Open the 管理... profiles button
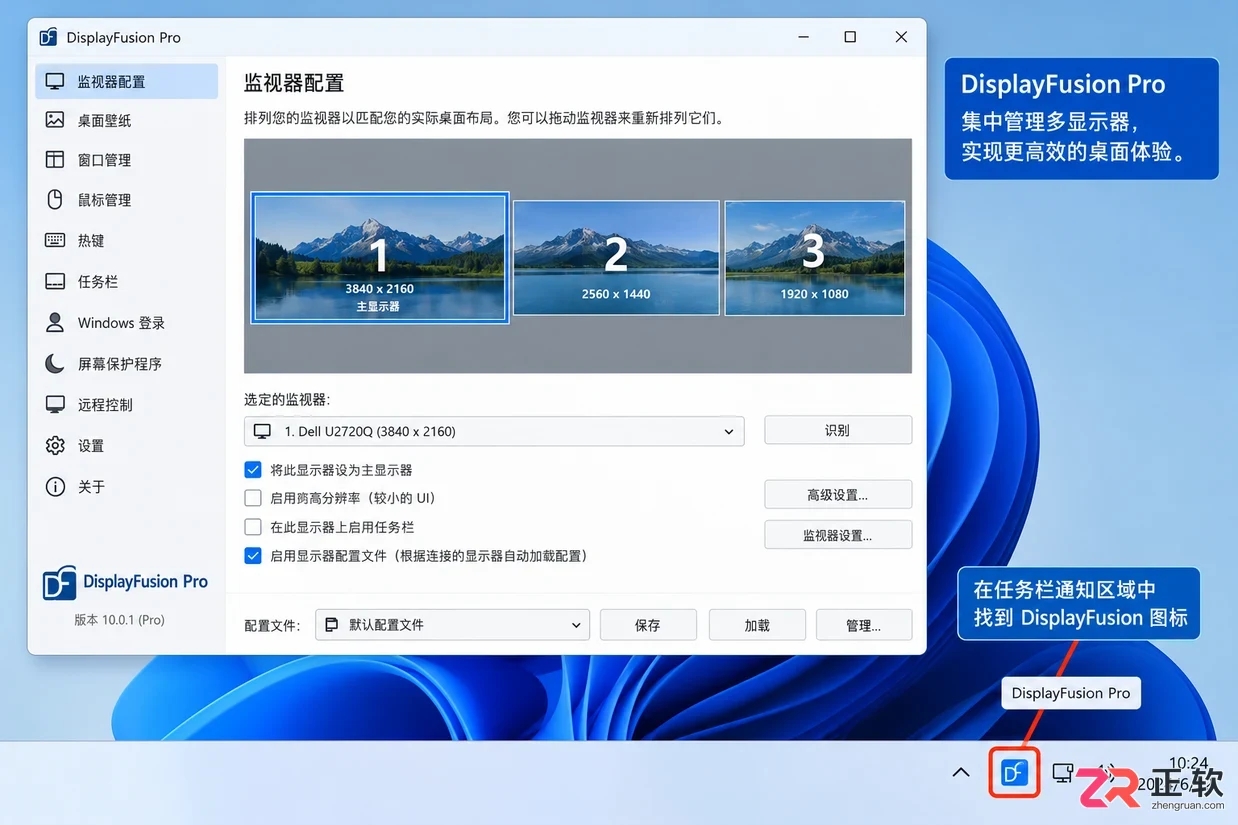The height and width of the screenshot is (825, 1238). point(864,625)
